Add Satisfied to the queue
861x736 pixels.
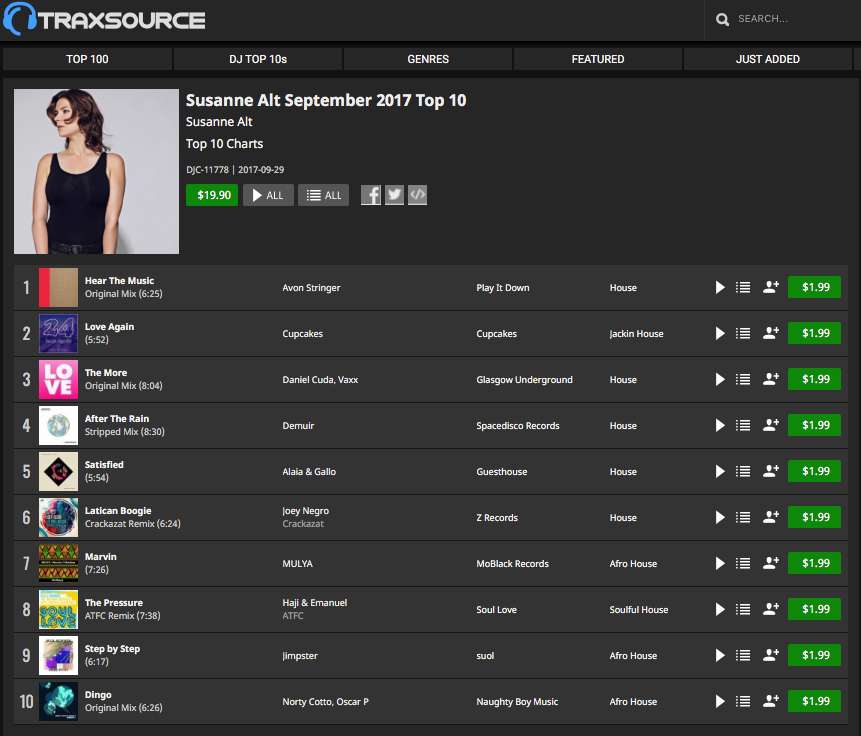tap(743, 471)
